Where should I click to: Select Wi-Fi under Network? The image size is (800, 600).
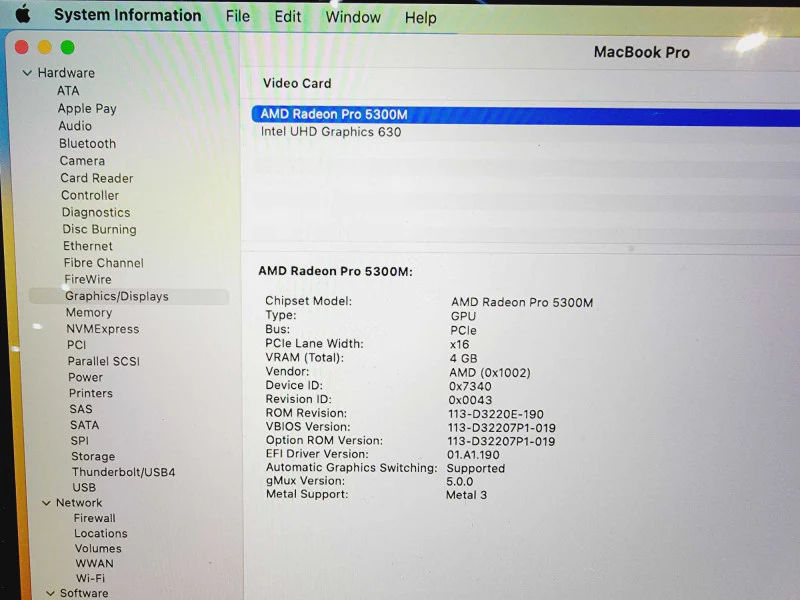pyautogui.click(x=90, y=579)
